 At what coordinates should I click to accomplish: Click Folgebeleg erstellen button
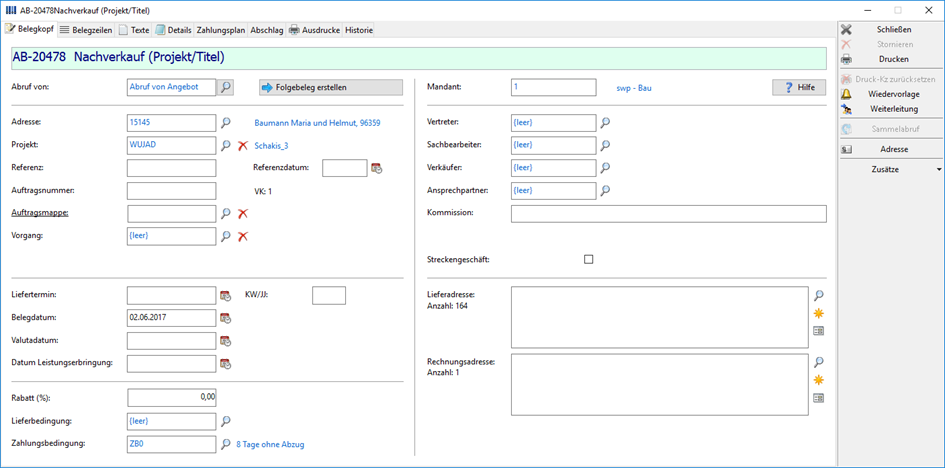(331, 87)
